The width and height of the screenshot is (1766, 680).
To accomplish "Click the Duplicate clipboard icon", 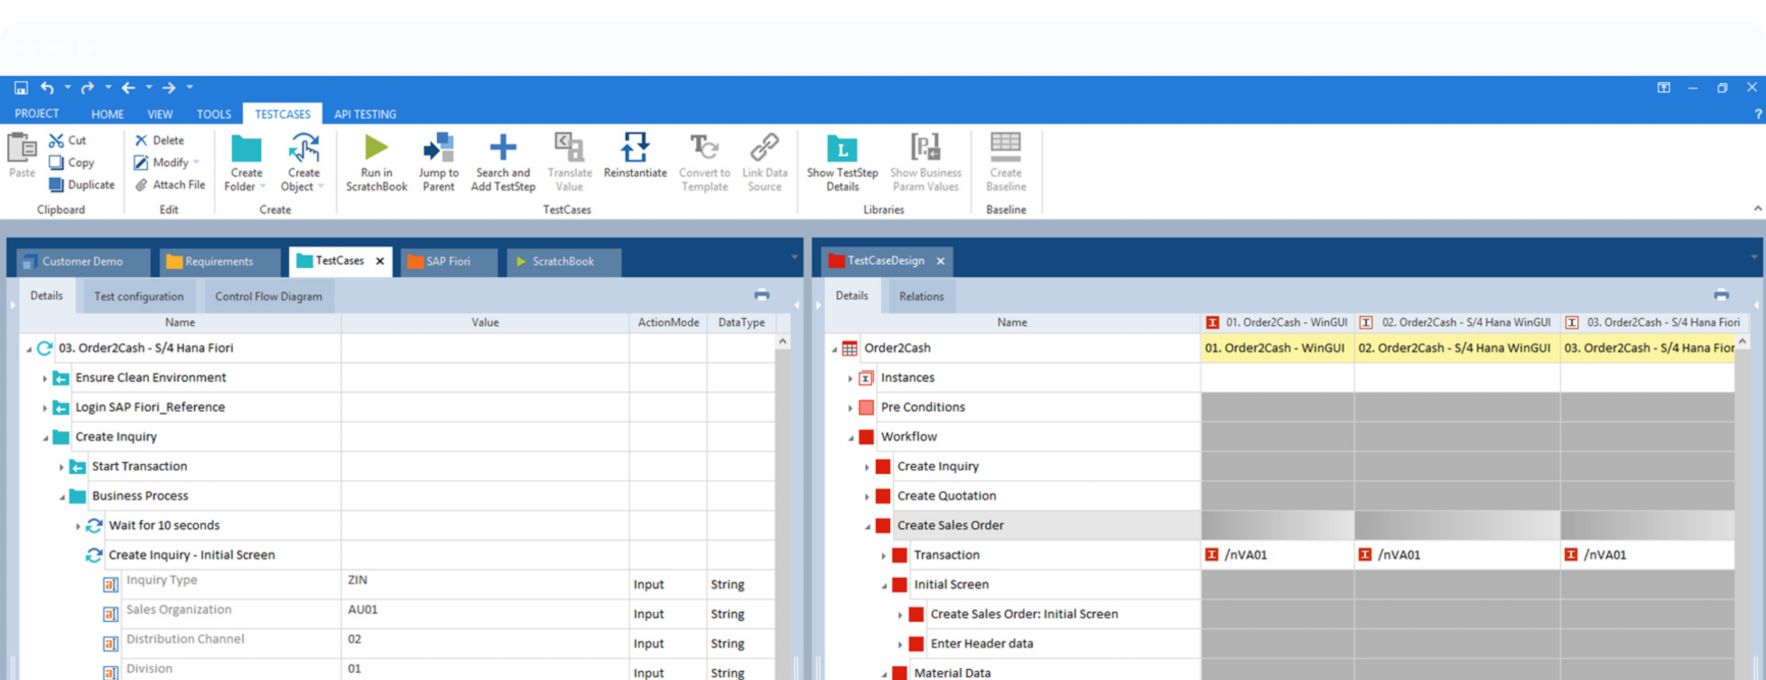I will (57, 185).
